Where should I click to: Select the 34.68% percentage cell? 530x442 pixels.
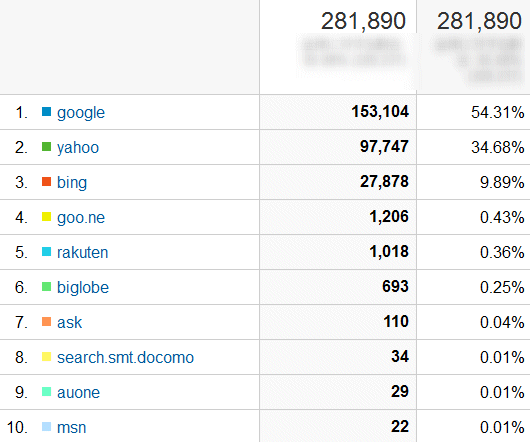pos(474,147)
